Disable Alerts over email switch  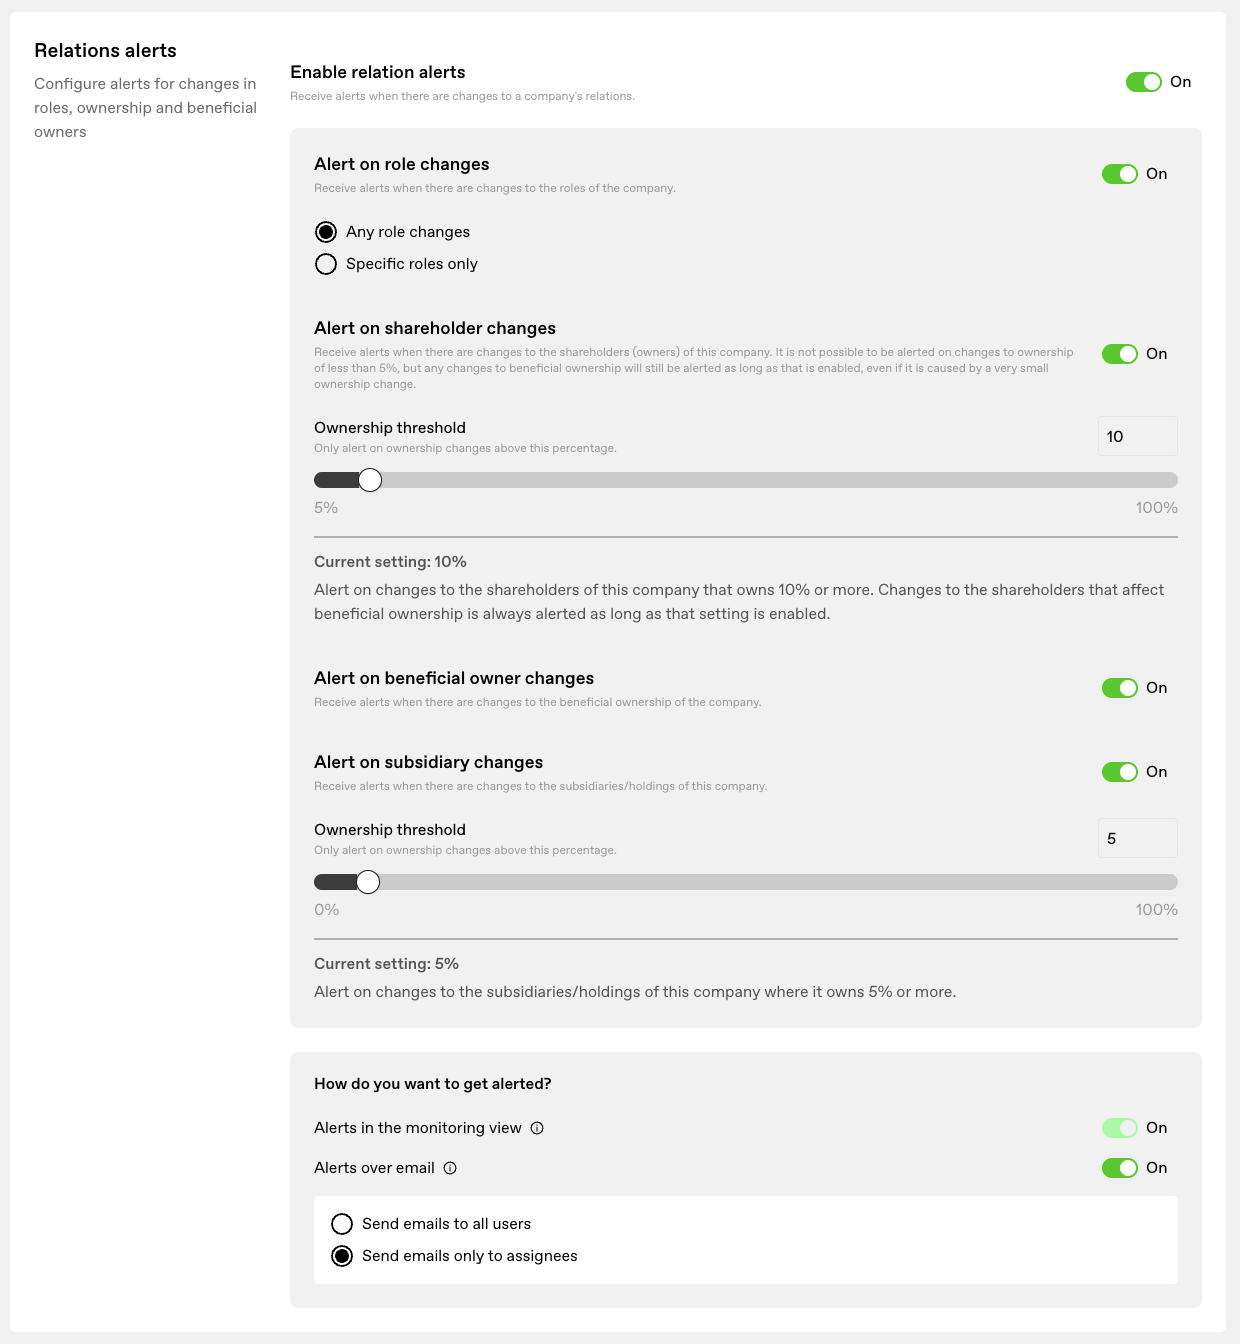coord(1120,1168)
